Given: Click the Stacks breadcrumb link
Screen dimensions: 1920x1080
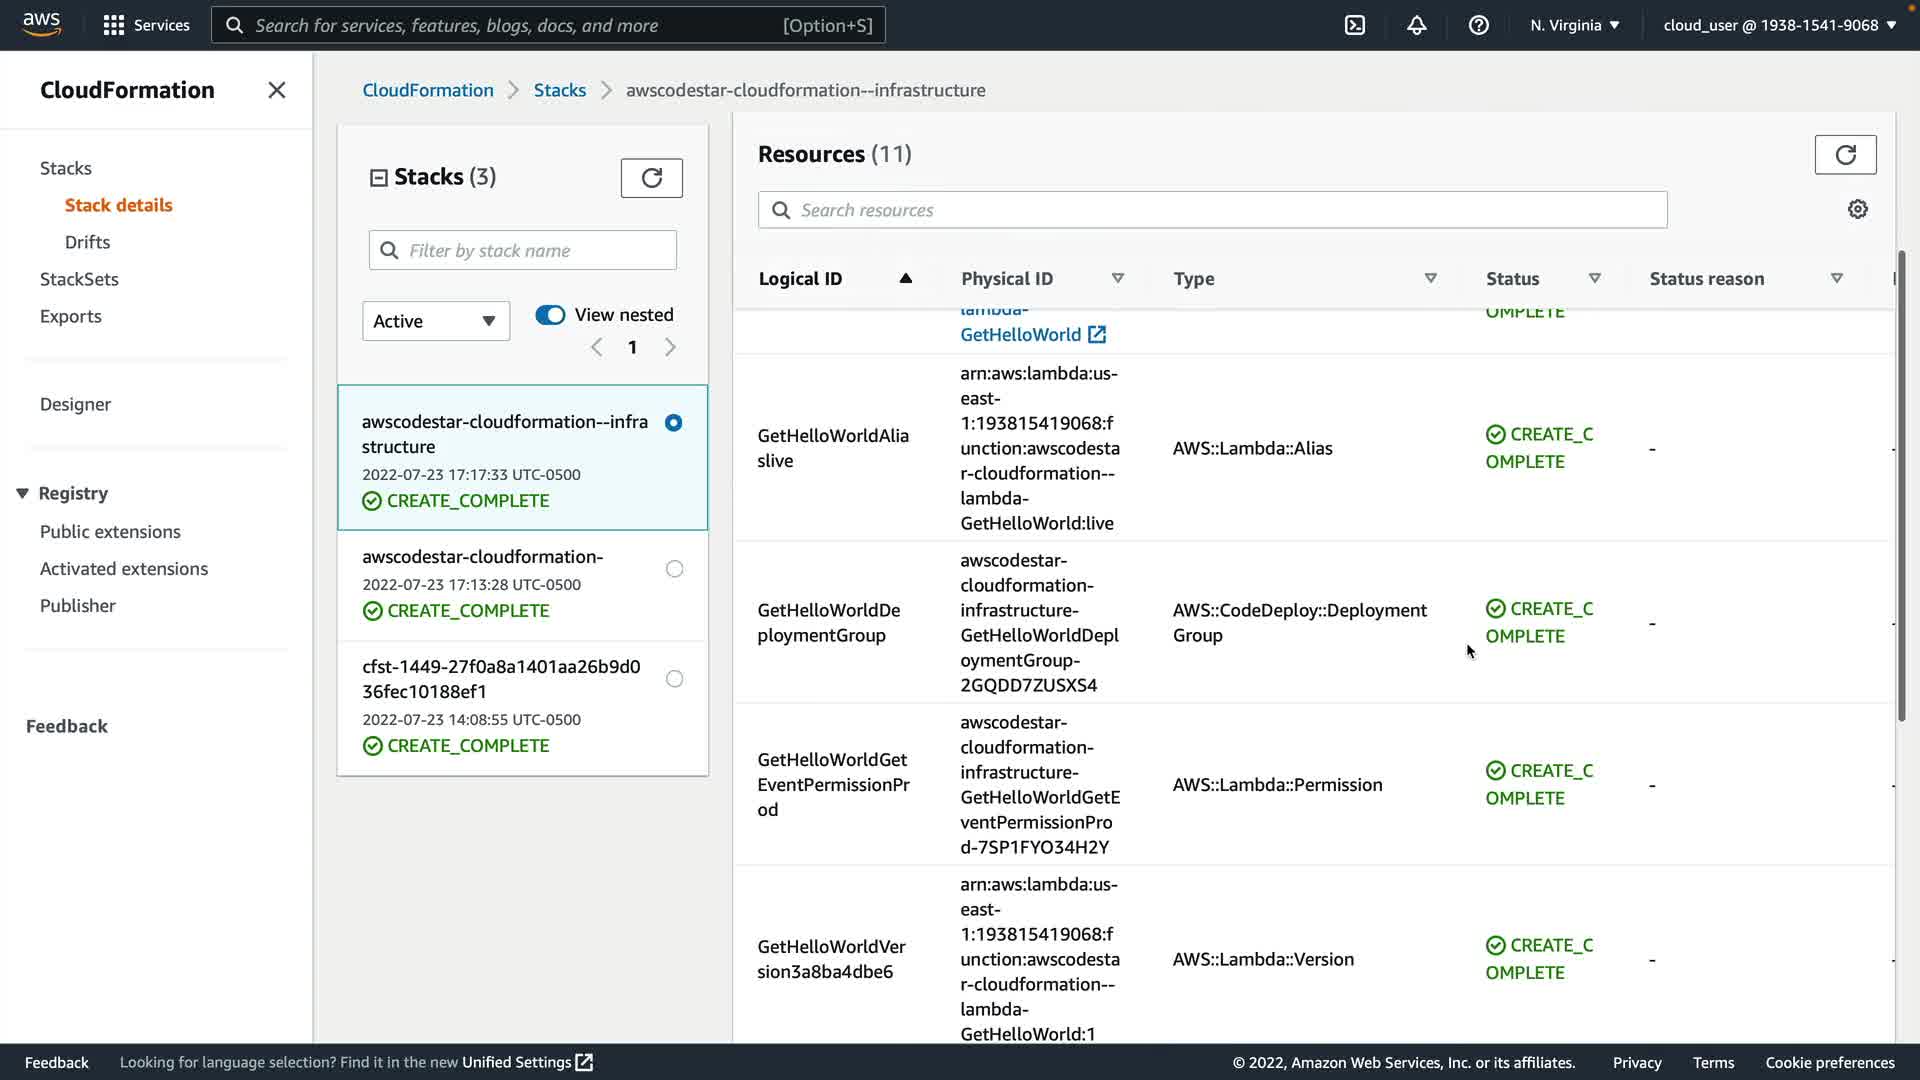Looking at the screenshot, I should click(559, 90).
